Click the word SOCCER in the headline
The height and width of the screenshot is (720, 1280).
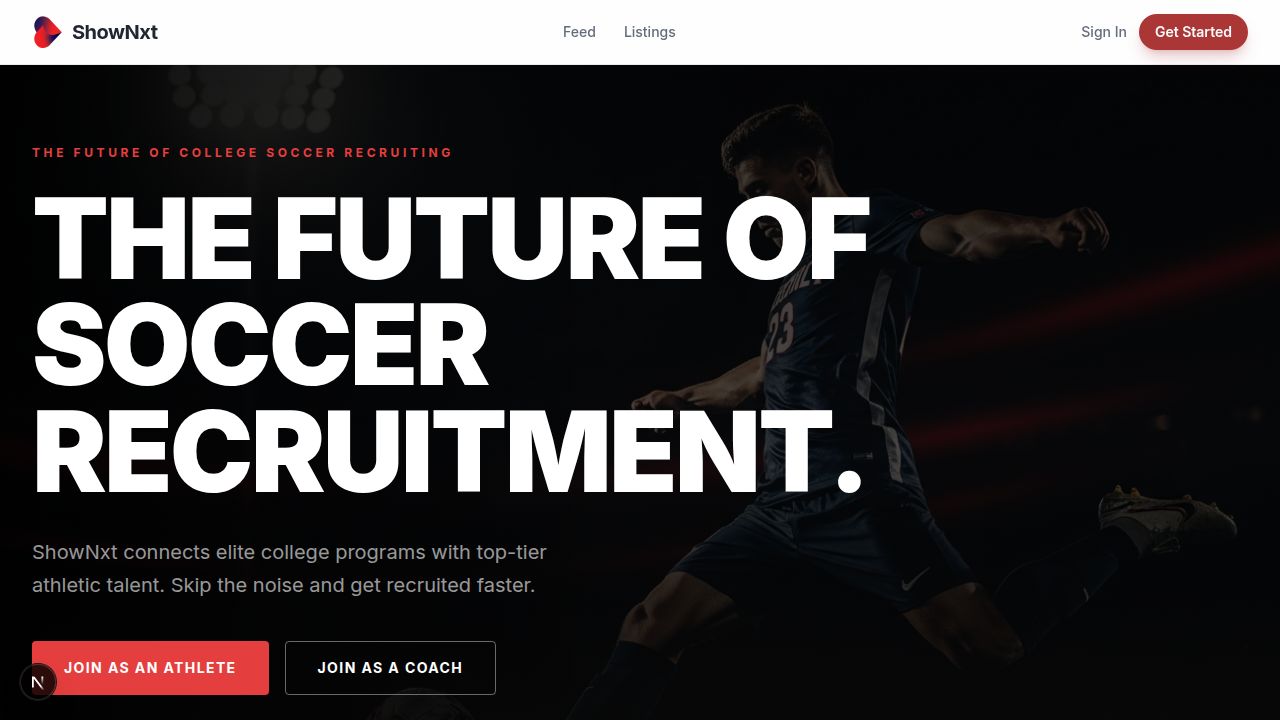click(x=261, y=345)
